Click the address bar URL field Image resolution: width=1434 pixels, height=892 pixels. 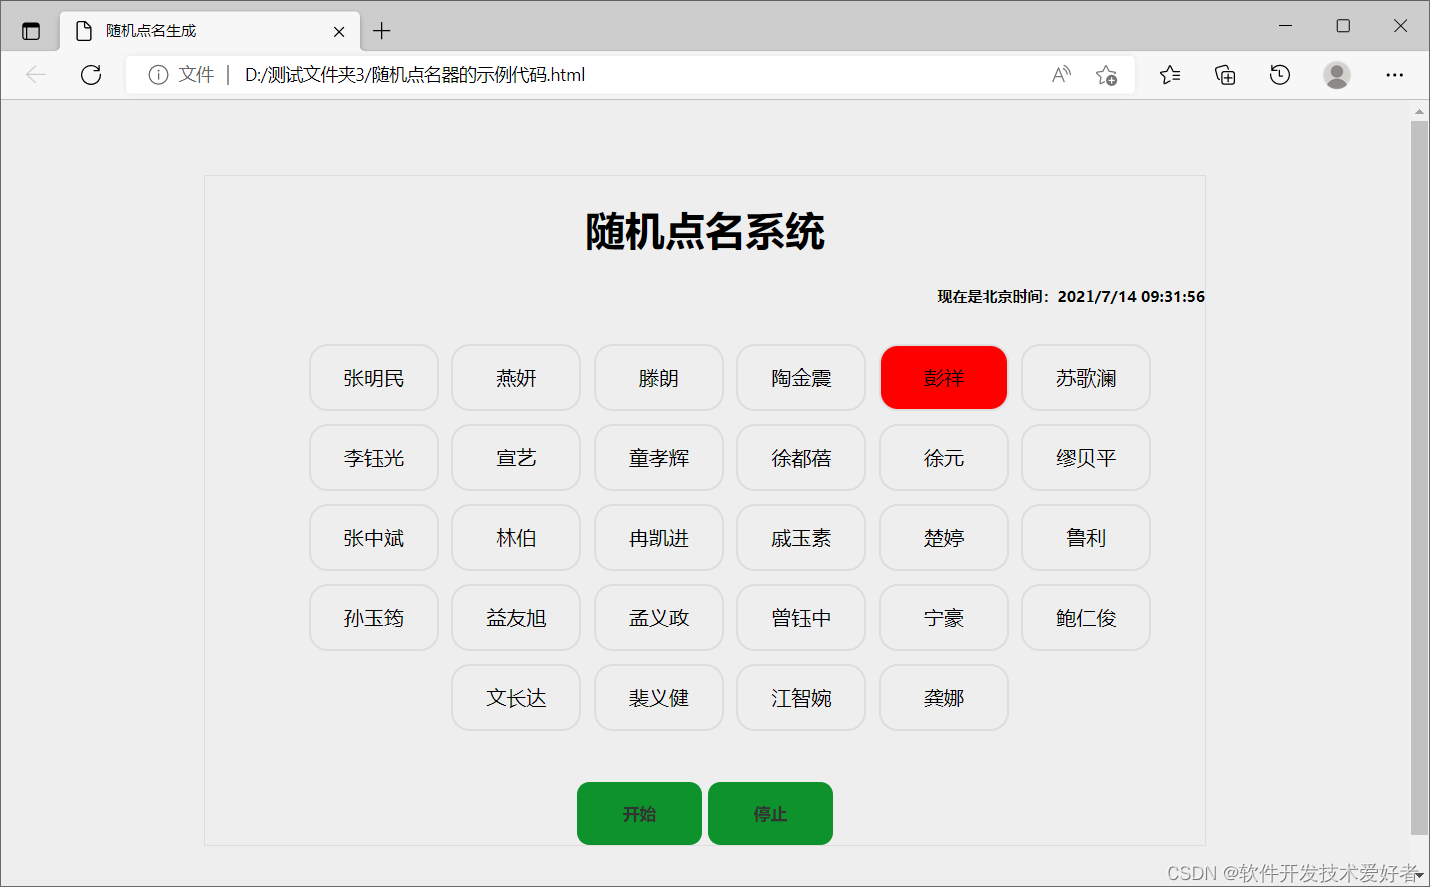(630, 75)
